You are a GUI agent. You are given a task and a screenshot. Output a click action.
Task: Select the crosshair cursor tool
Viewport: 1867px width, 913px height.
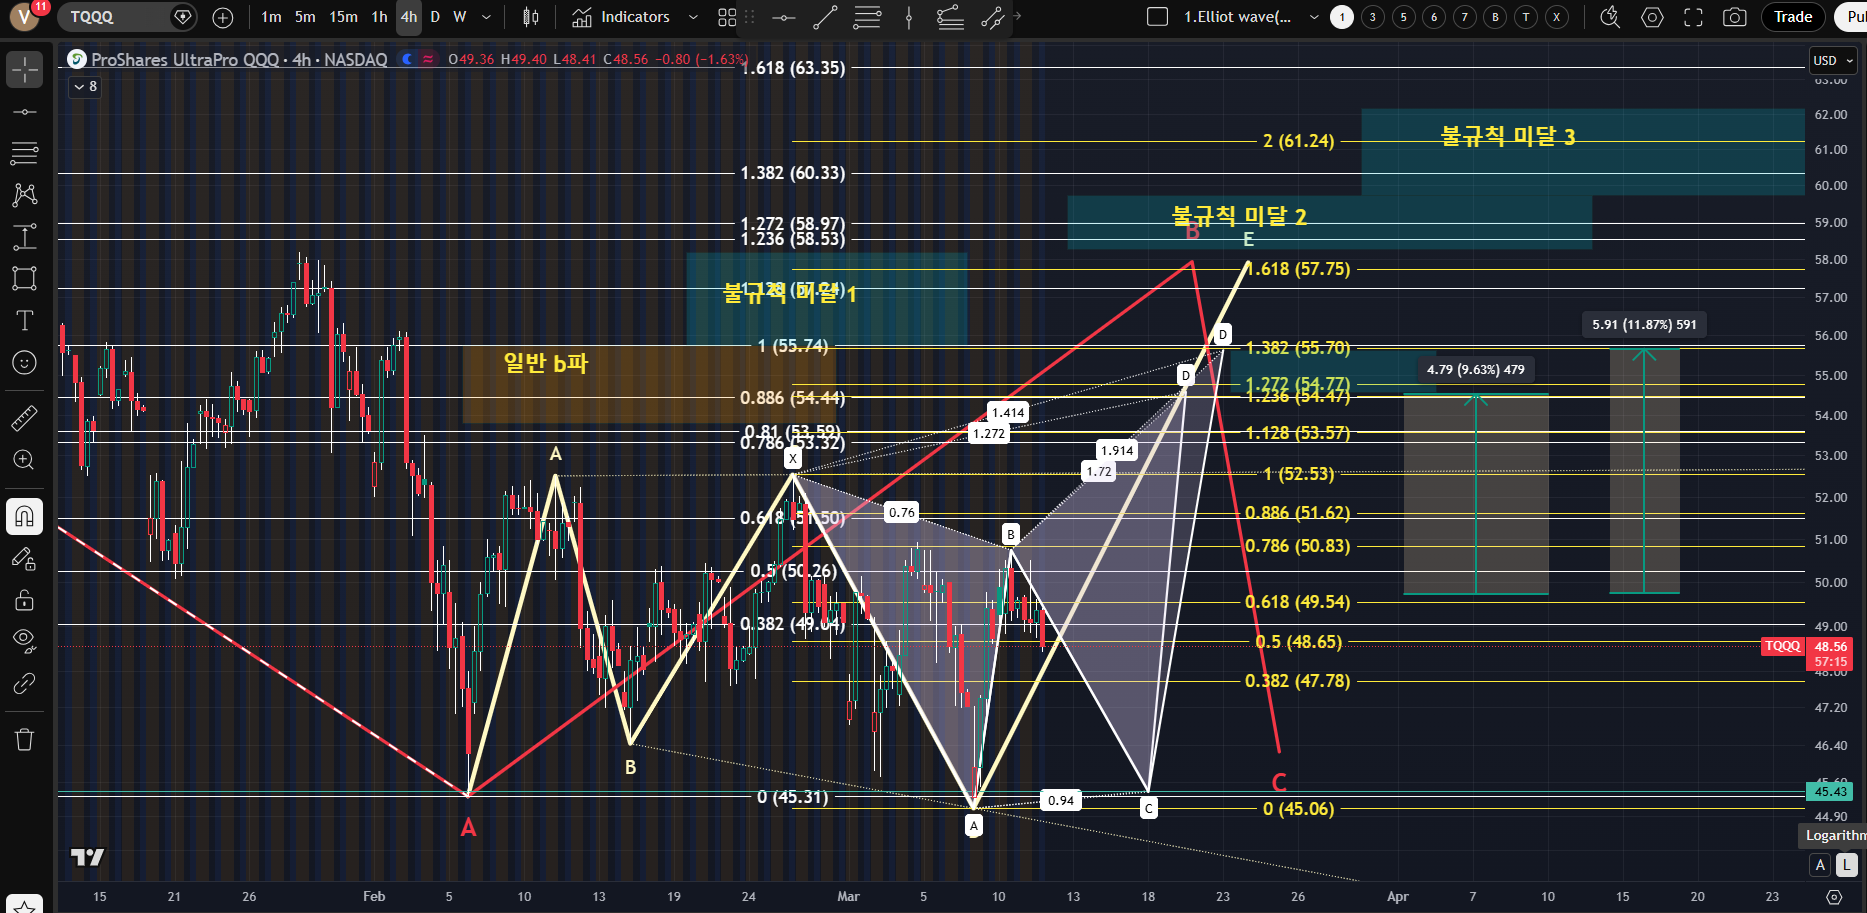click(24, 70)
